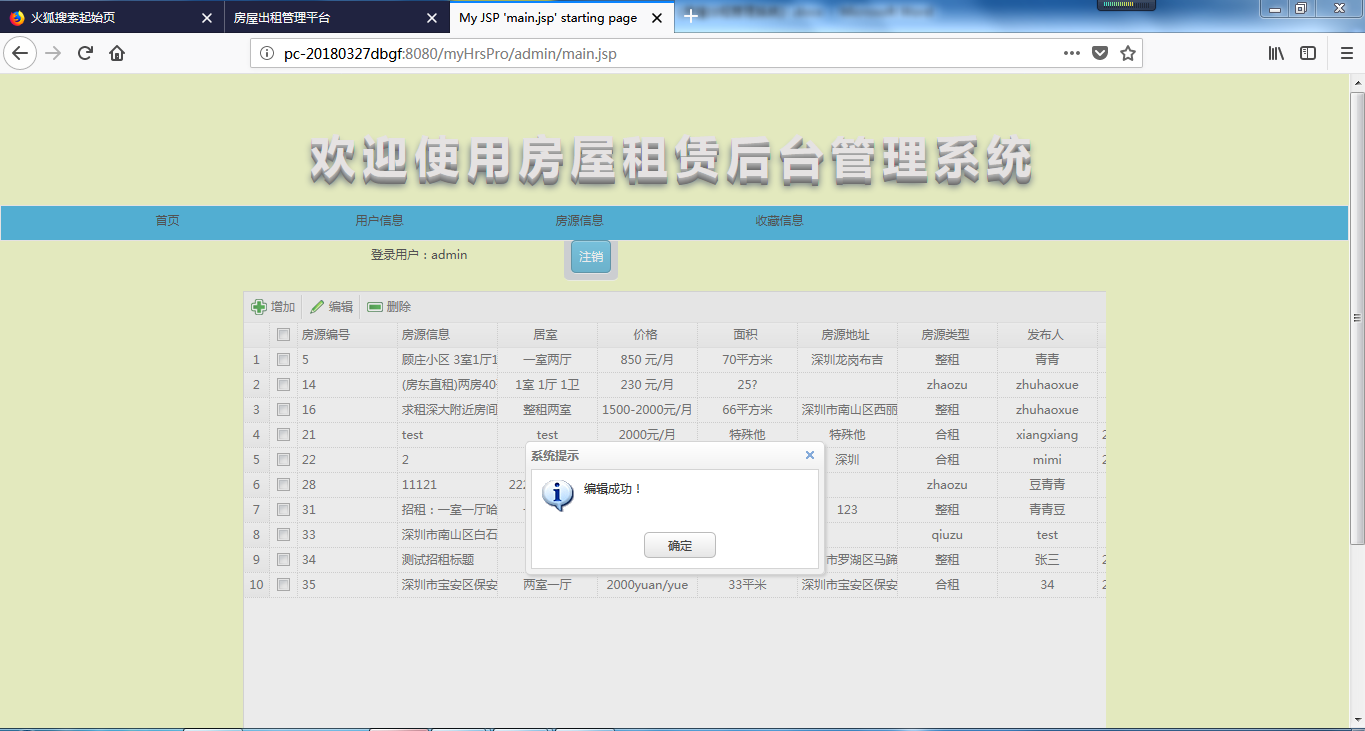Check the box for listing number 34
Image resolution: width=1365 pixels, height=731 pixels.
tap(283, 560)
